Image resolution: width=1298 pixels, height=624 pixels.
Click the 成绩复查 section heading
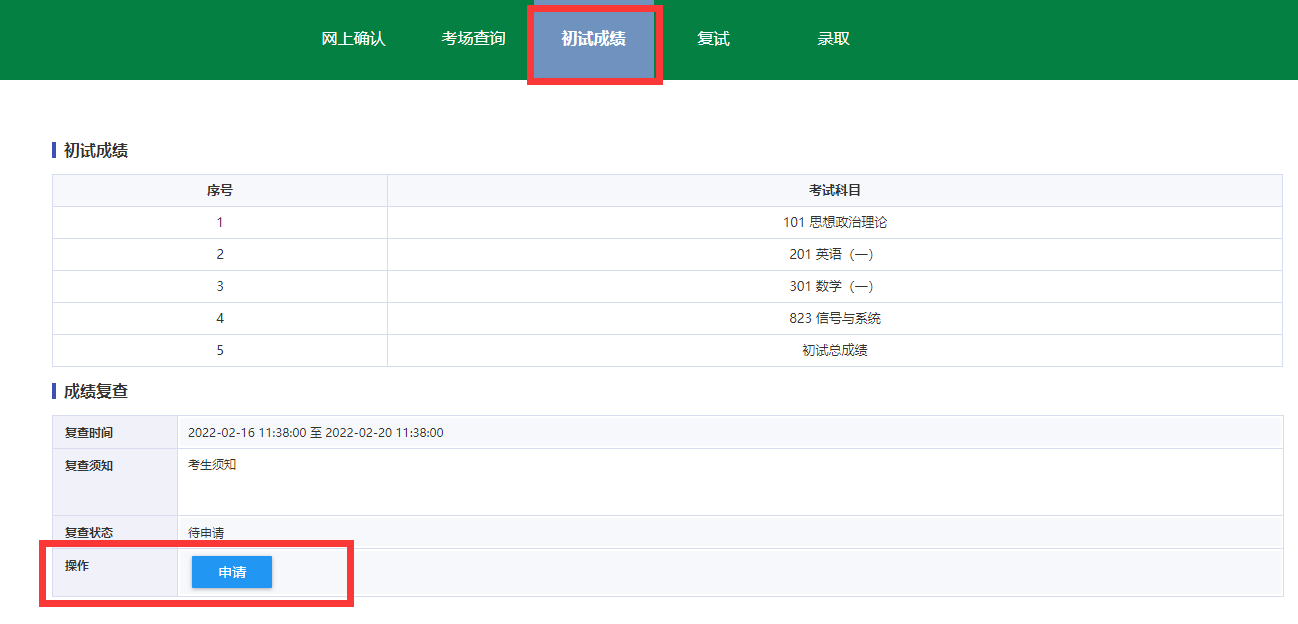point(96,391)
